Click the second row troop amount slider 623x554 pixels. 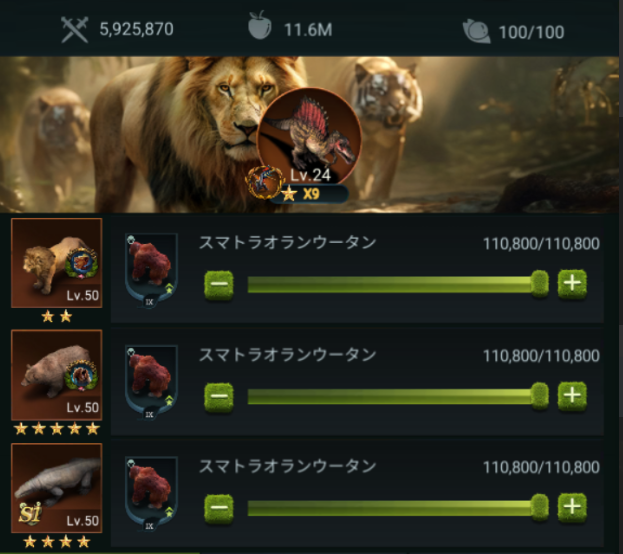pyautogui.click(x=398, y=397)
